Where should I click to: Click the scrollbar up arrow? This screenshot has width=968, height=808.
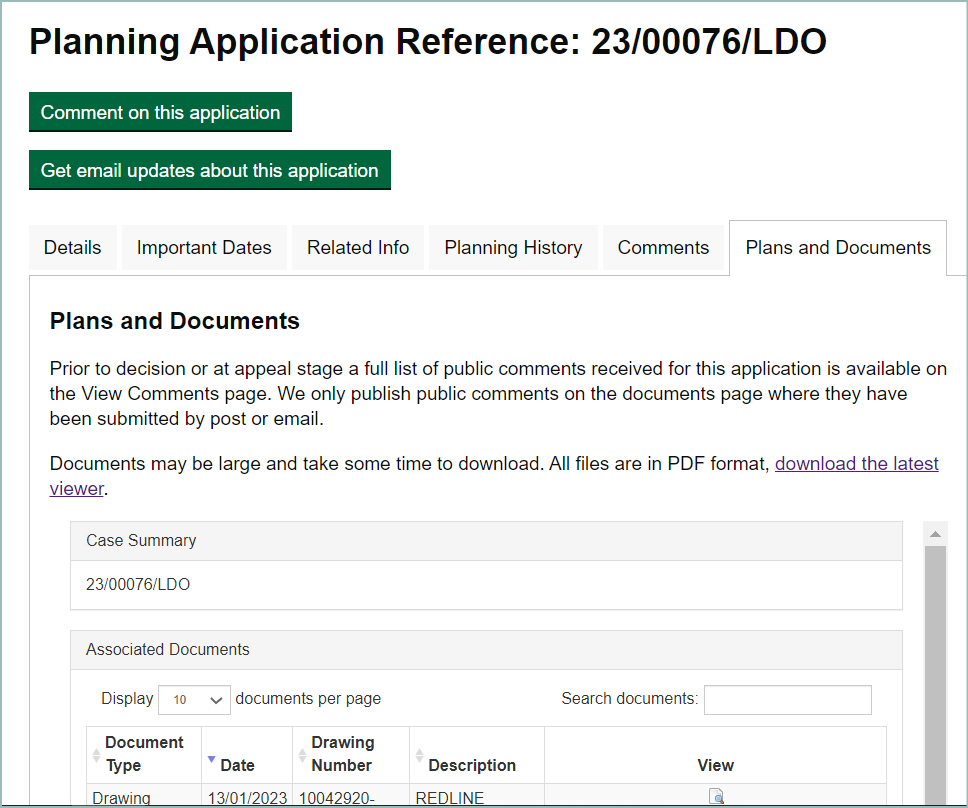point(935,534)
